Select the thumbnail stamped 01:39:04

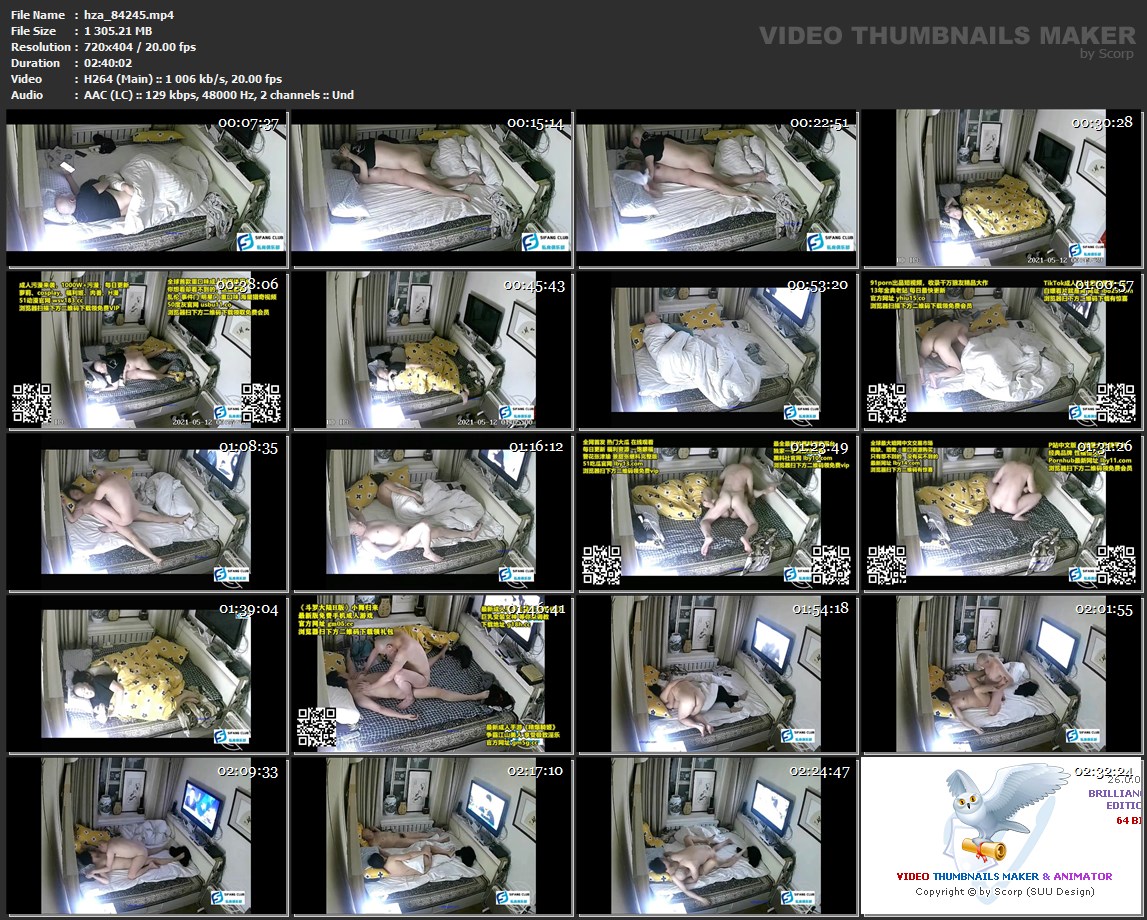[x=147, y=674]
